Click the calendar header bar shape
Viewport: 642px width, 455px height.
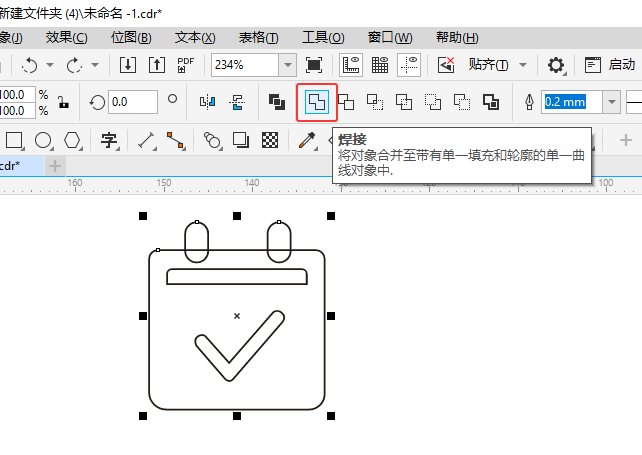click(x=237, y=276)
